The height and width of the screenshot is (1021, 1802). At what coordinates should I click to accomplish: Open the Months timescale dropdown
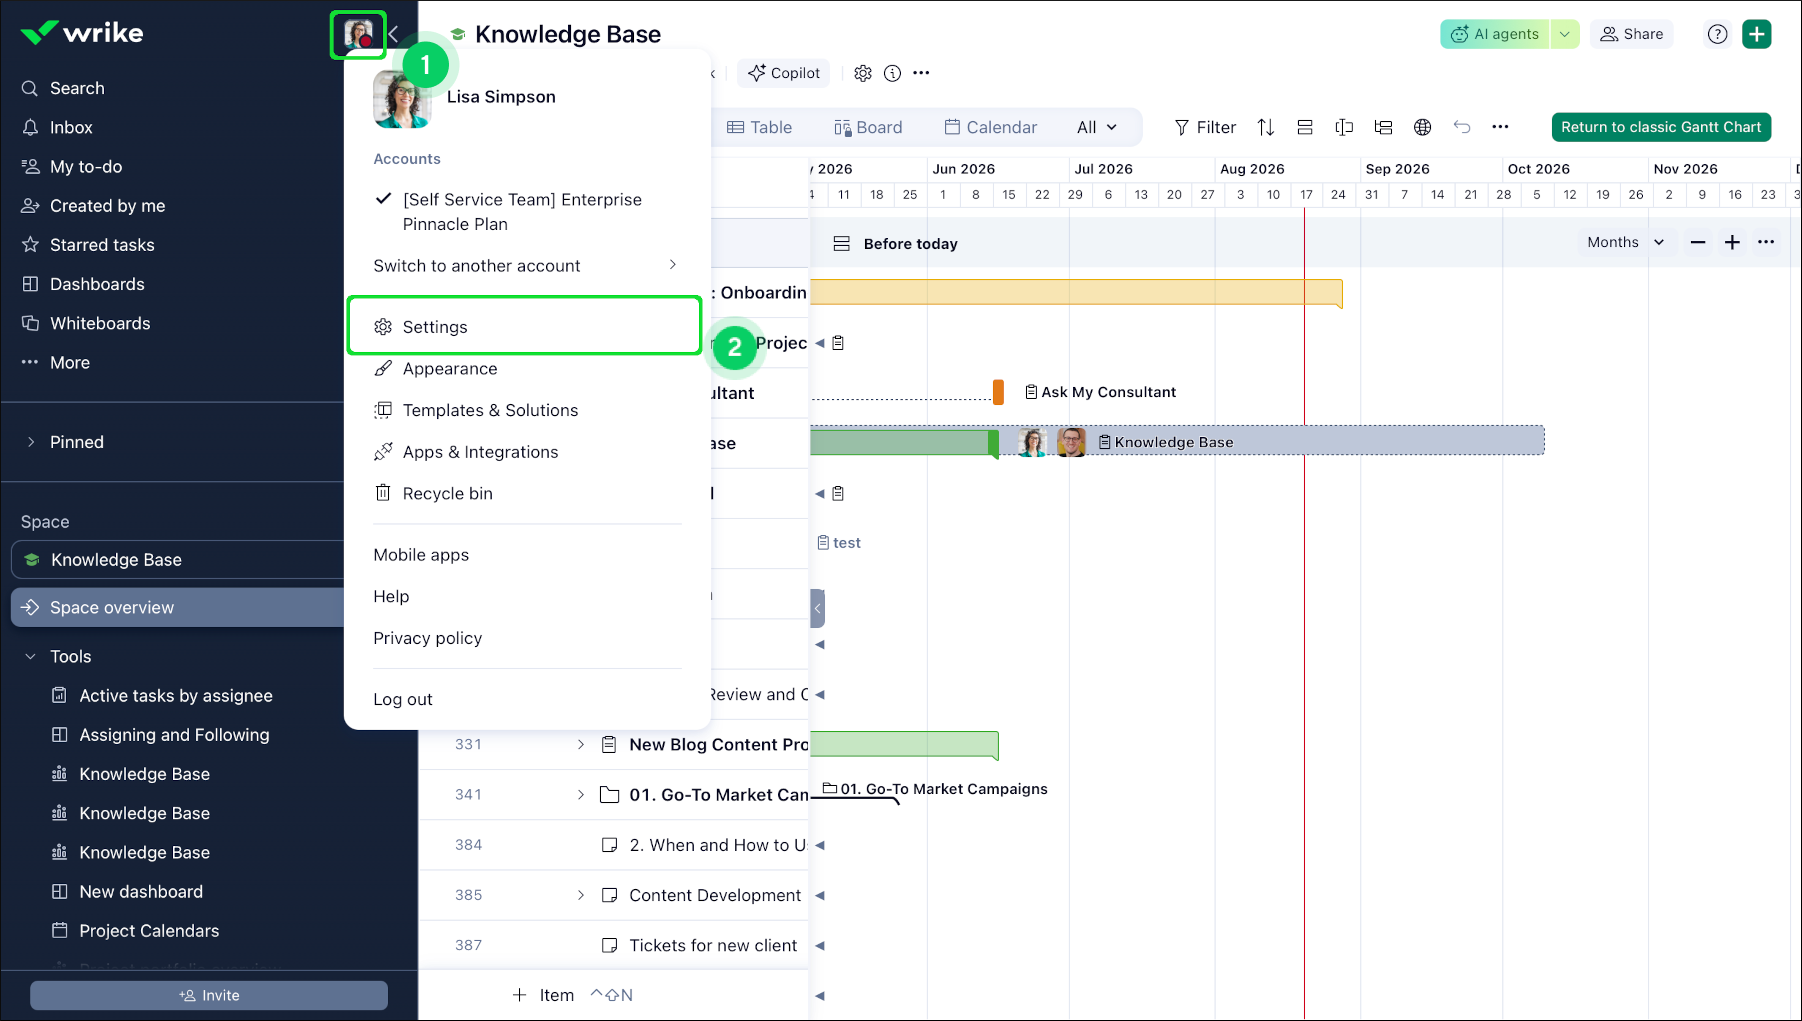click(x=1625, y=242)
